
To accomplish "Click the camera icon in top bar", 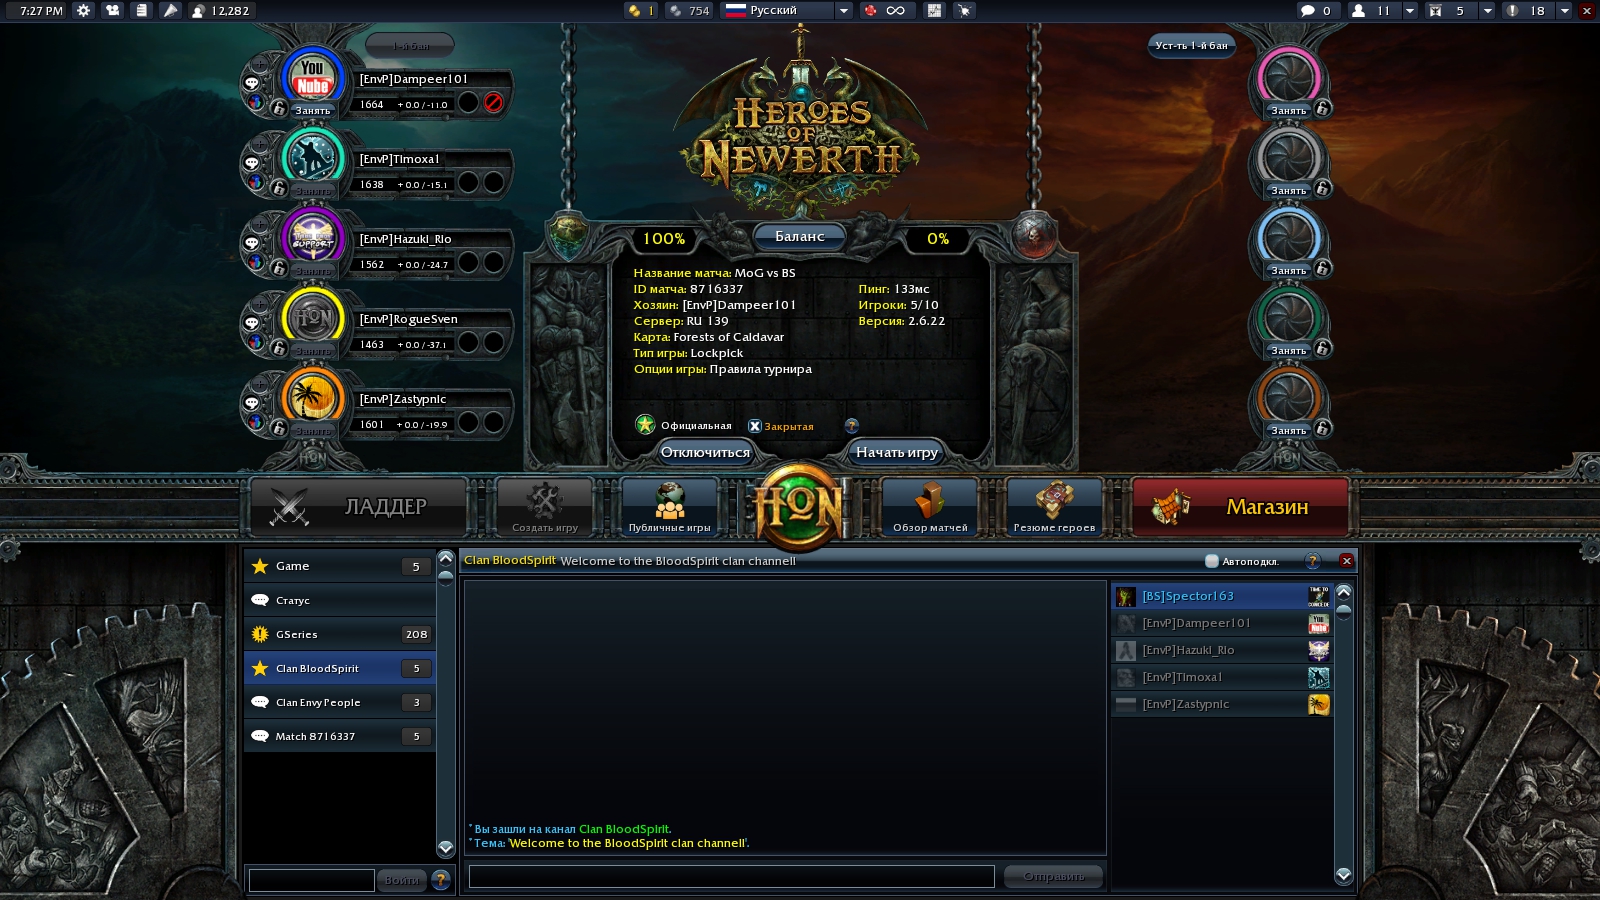I will point(112,11).
